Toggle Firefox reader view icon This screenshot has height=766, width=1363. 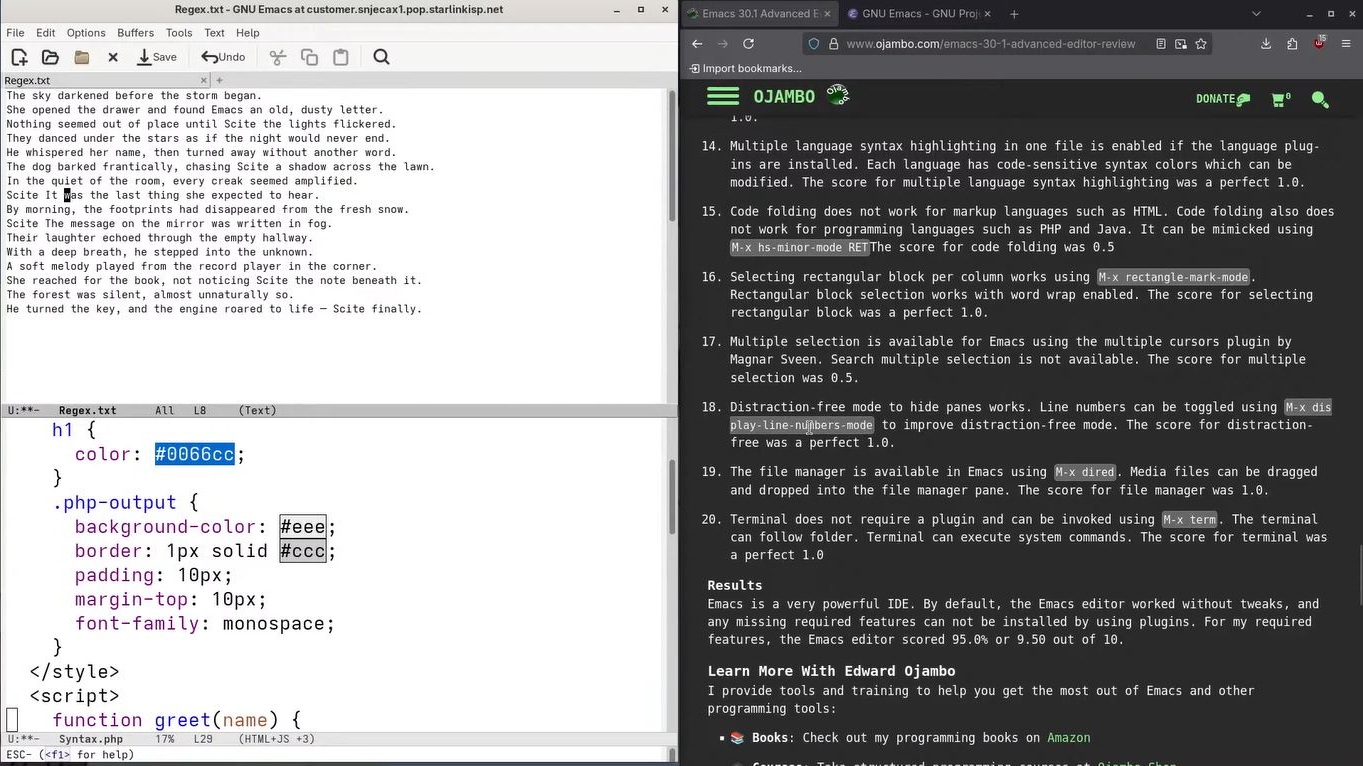click(x=1160, y=44)
